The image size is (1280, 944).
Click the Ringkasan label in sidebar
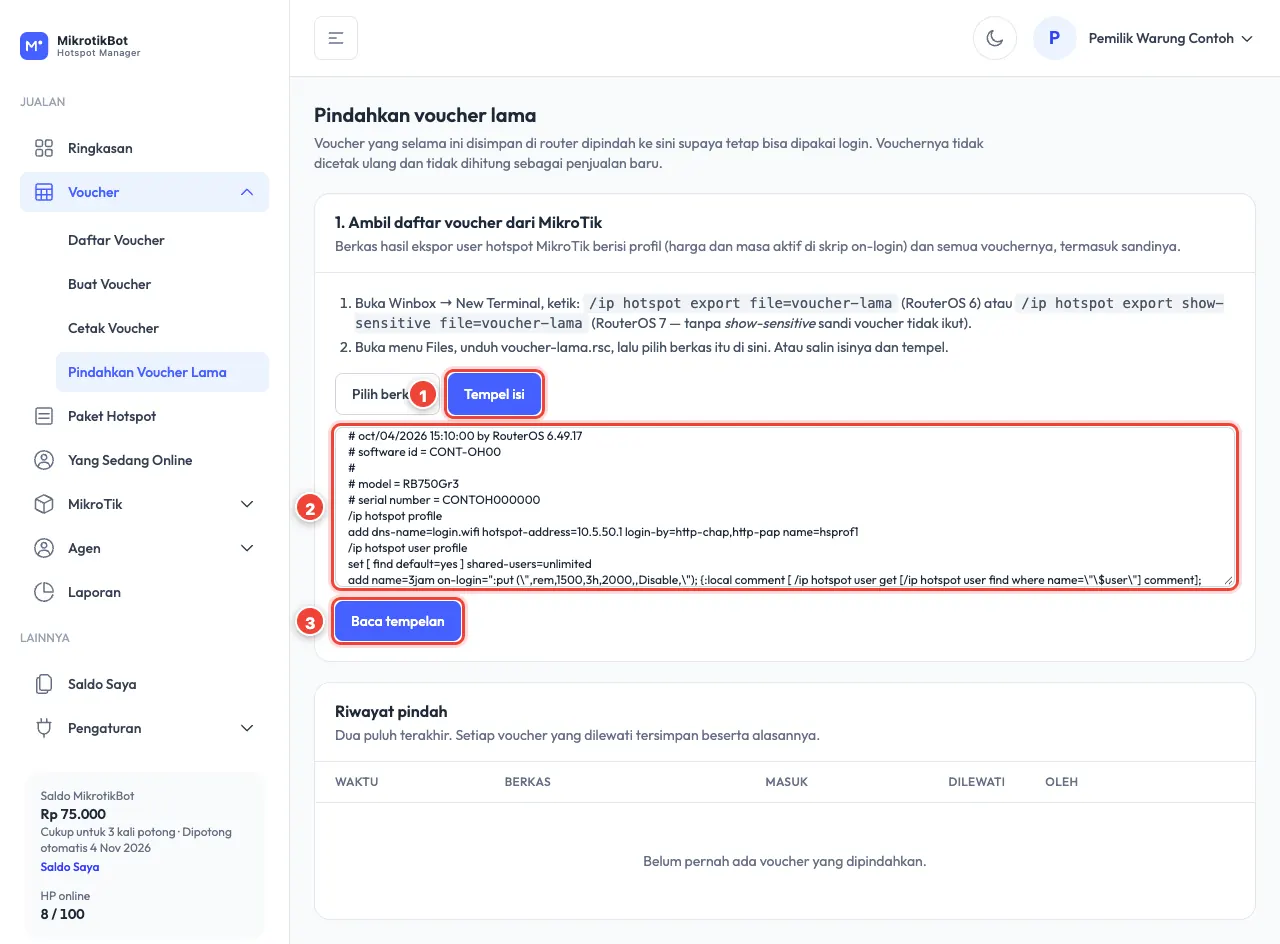click(100, 148)
